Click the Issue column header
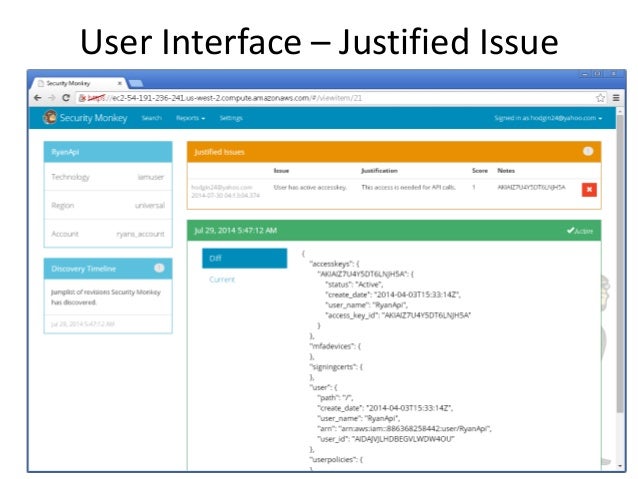Image resolution: width=638 pixels, height=479 pixels. coord(281,171)
